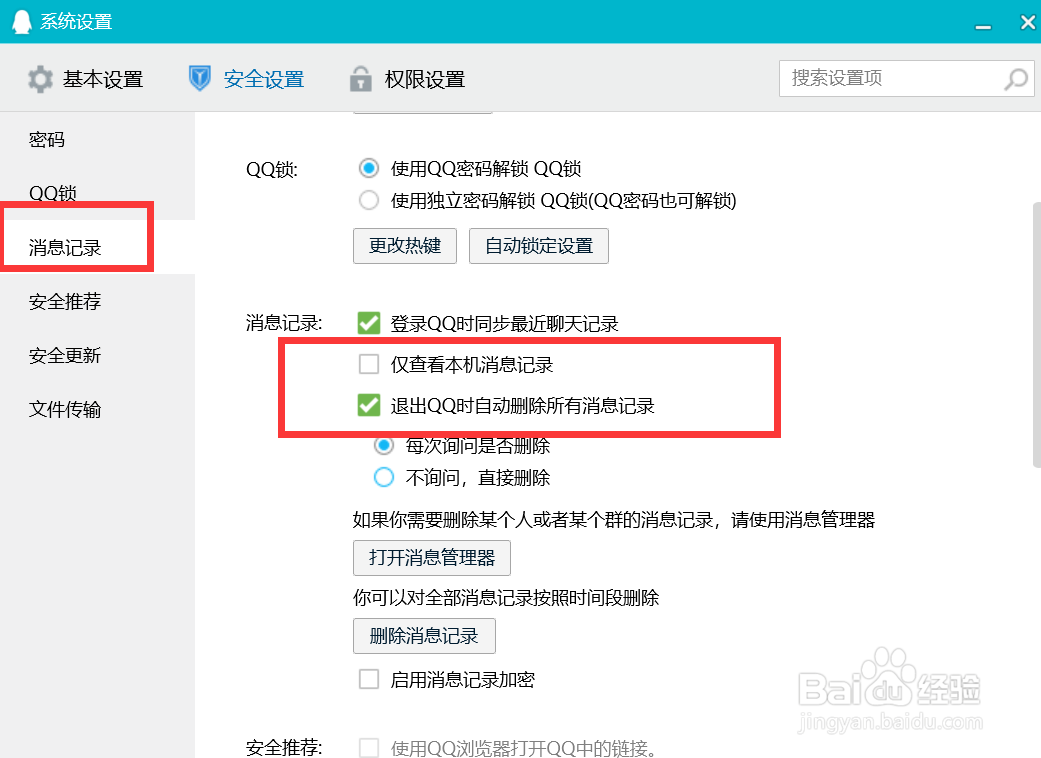Click the QQ penguin logo in title bar
The height and width of the screenshot is (758, 1041).
(22, 22)
